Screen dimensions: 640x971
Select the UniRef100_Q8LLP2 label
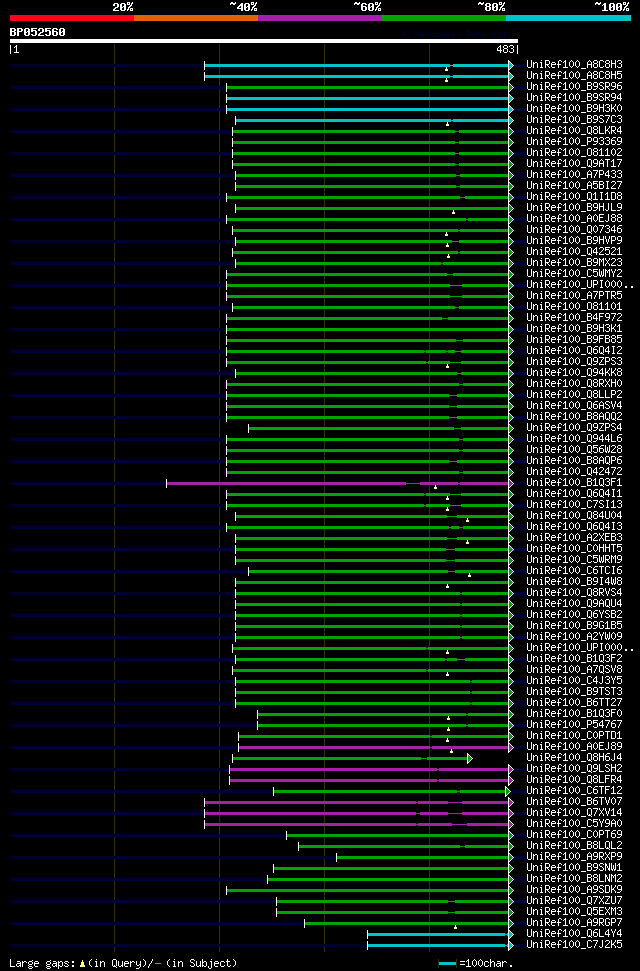click(574, 394)
